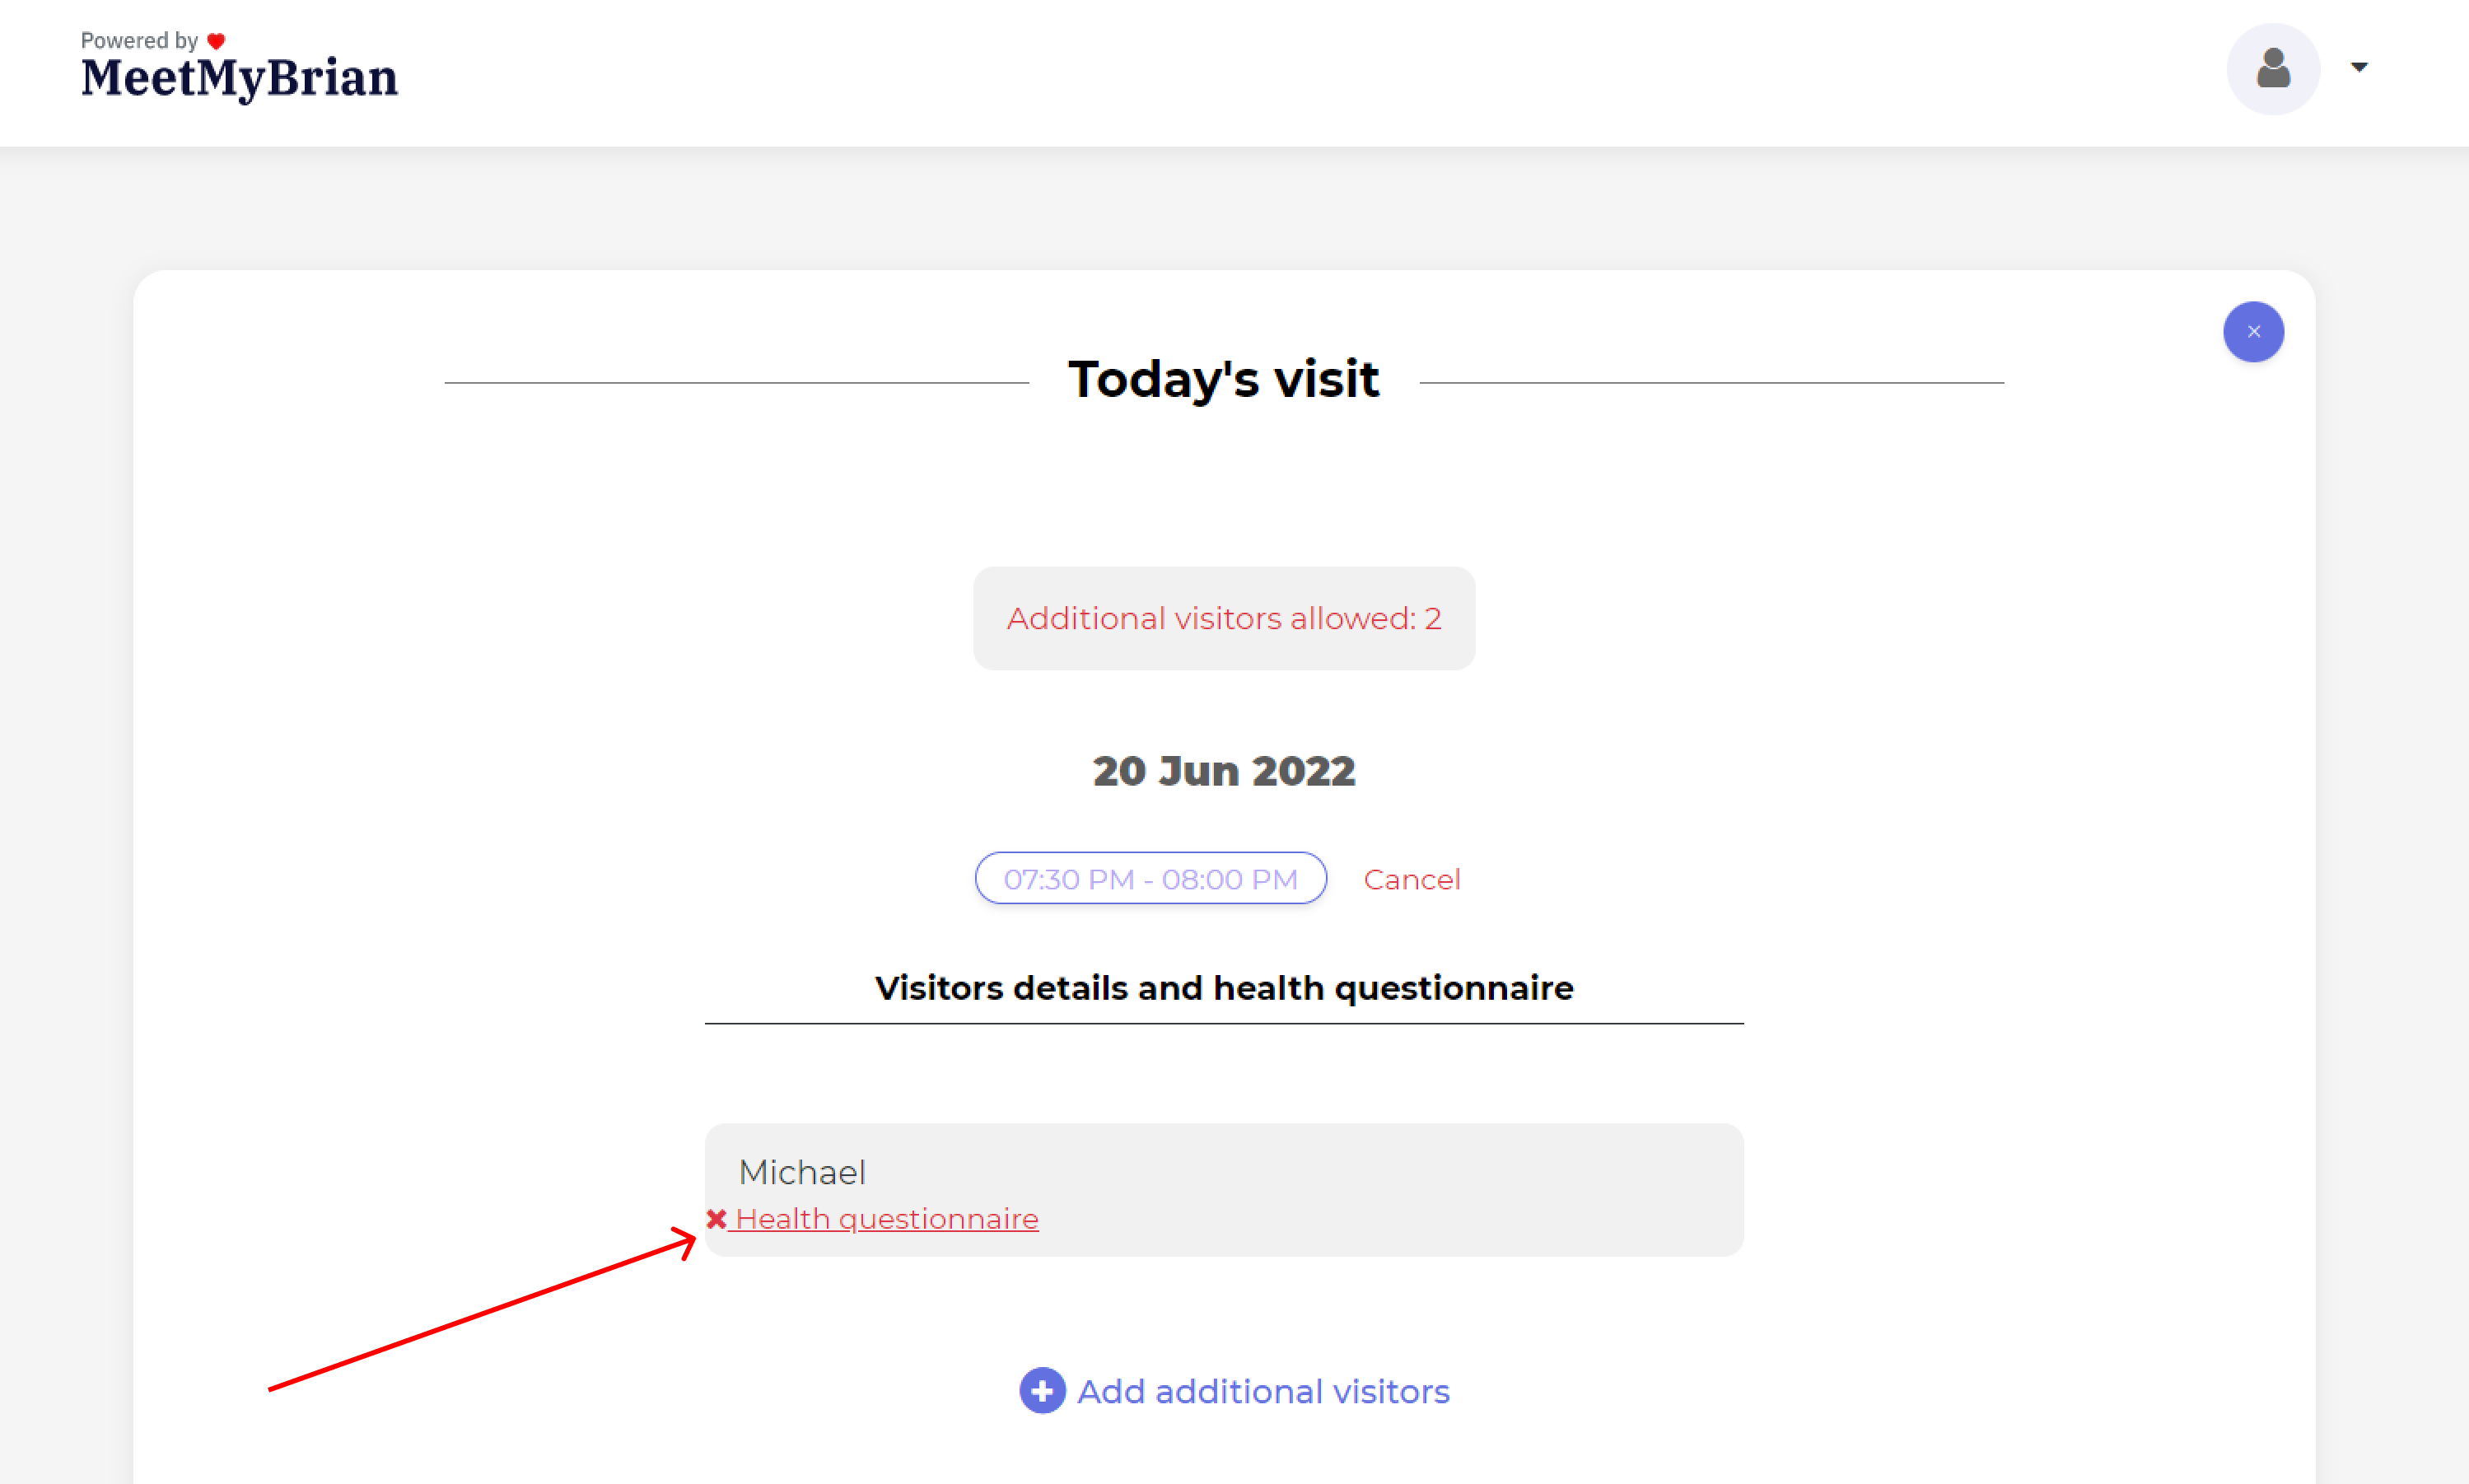Click the Visitors details and health questionnaire heading
Image resolution: width=2469 pixels, height=1484 pixels.
(1224, 988)
